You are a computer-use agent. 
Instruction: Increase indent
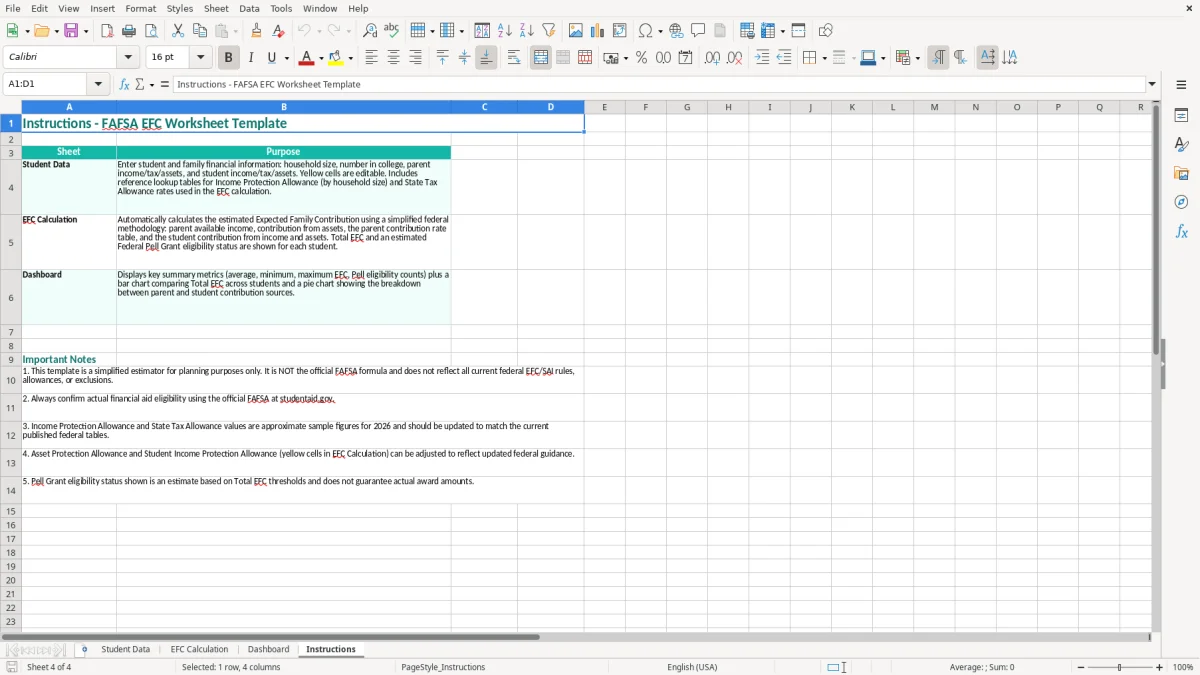click(x=762, y=58)
